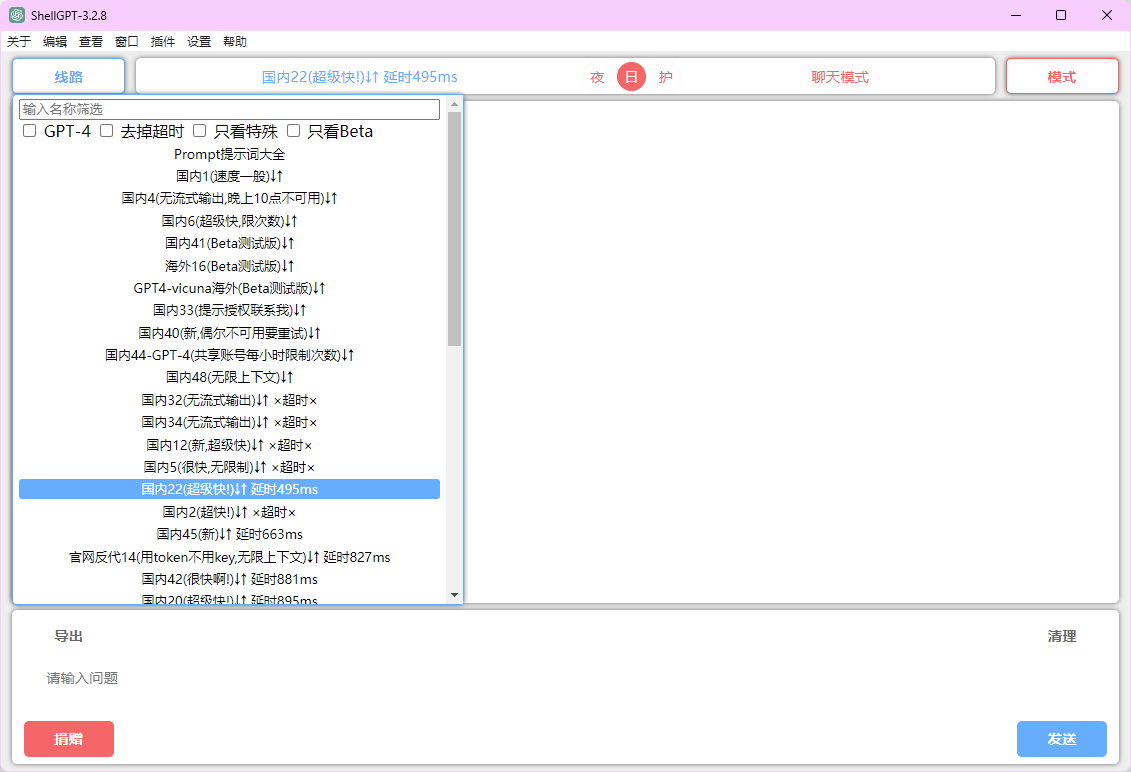Click the red 捐赠 donate button
This screenshot has height=772, width=1131.
[x=69, y=739]
